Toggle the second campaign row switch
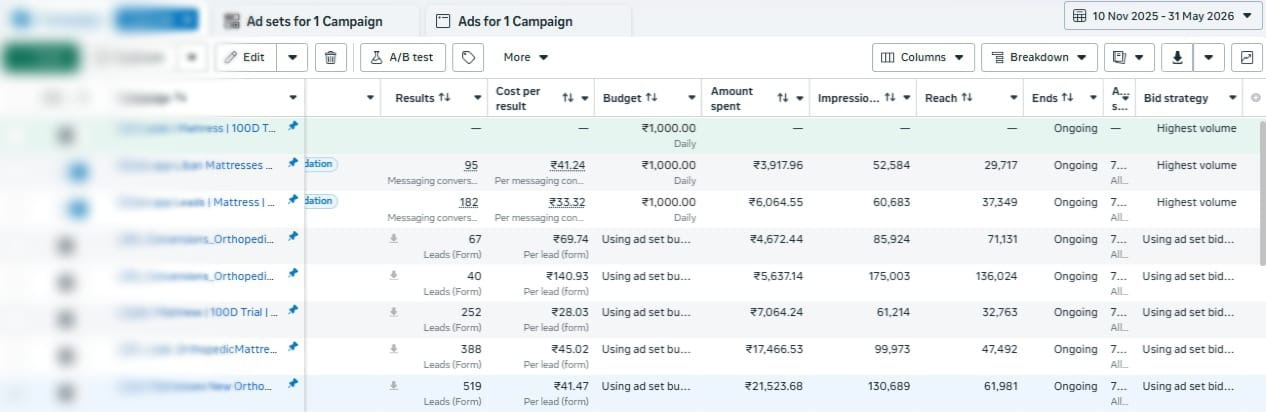Image resolution: width=1266 pixels, height=412 pixels. pos(79,172)
